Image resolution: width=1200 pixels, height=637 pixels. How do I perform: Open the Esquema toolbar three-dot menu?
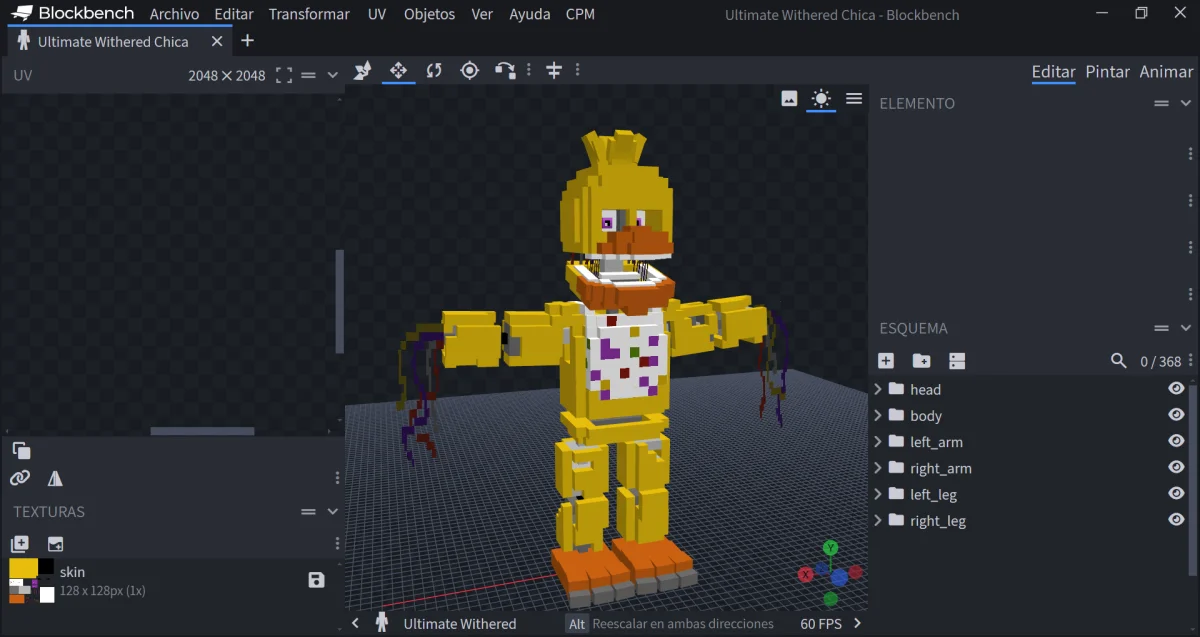click(1189, 361)
